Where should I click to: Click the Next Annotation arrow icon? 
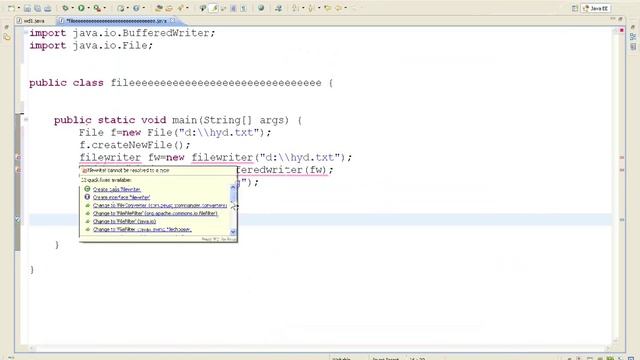coord(295,8)
